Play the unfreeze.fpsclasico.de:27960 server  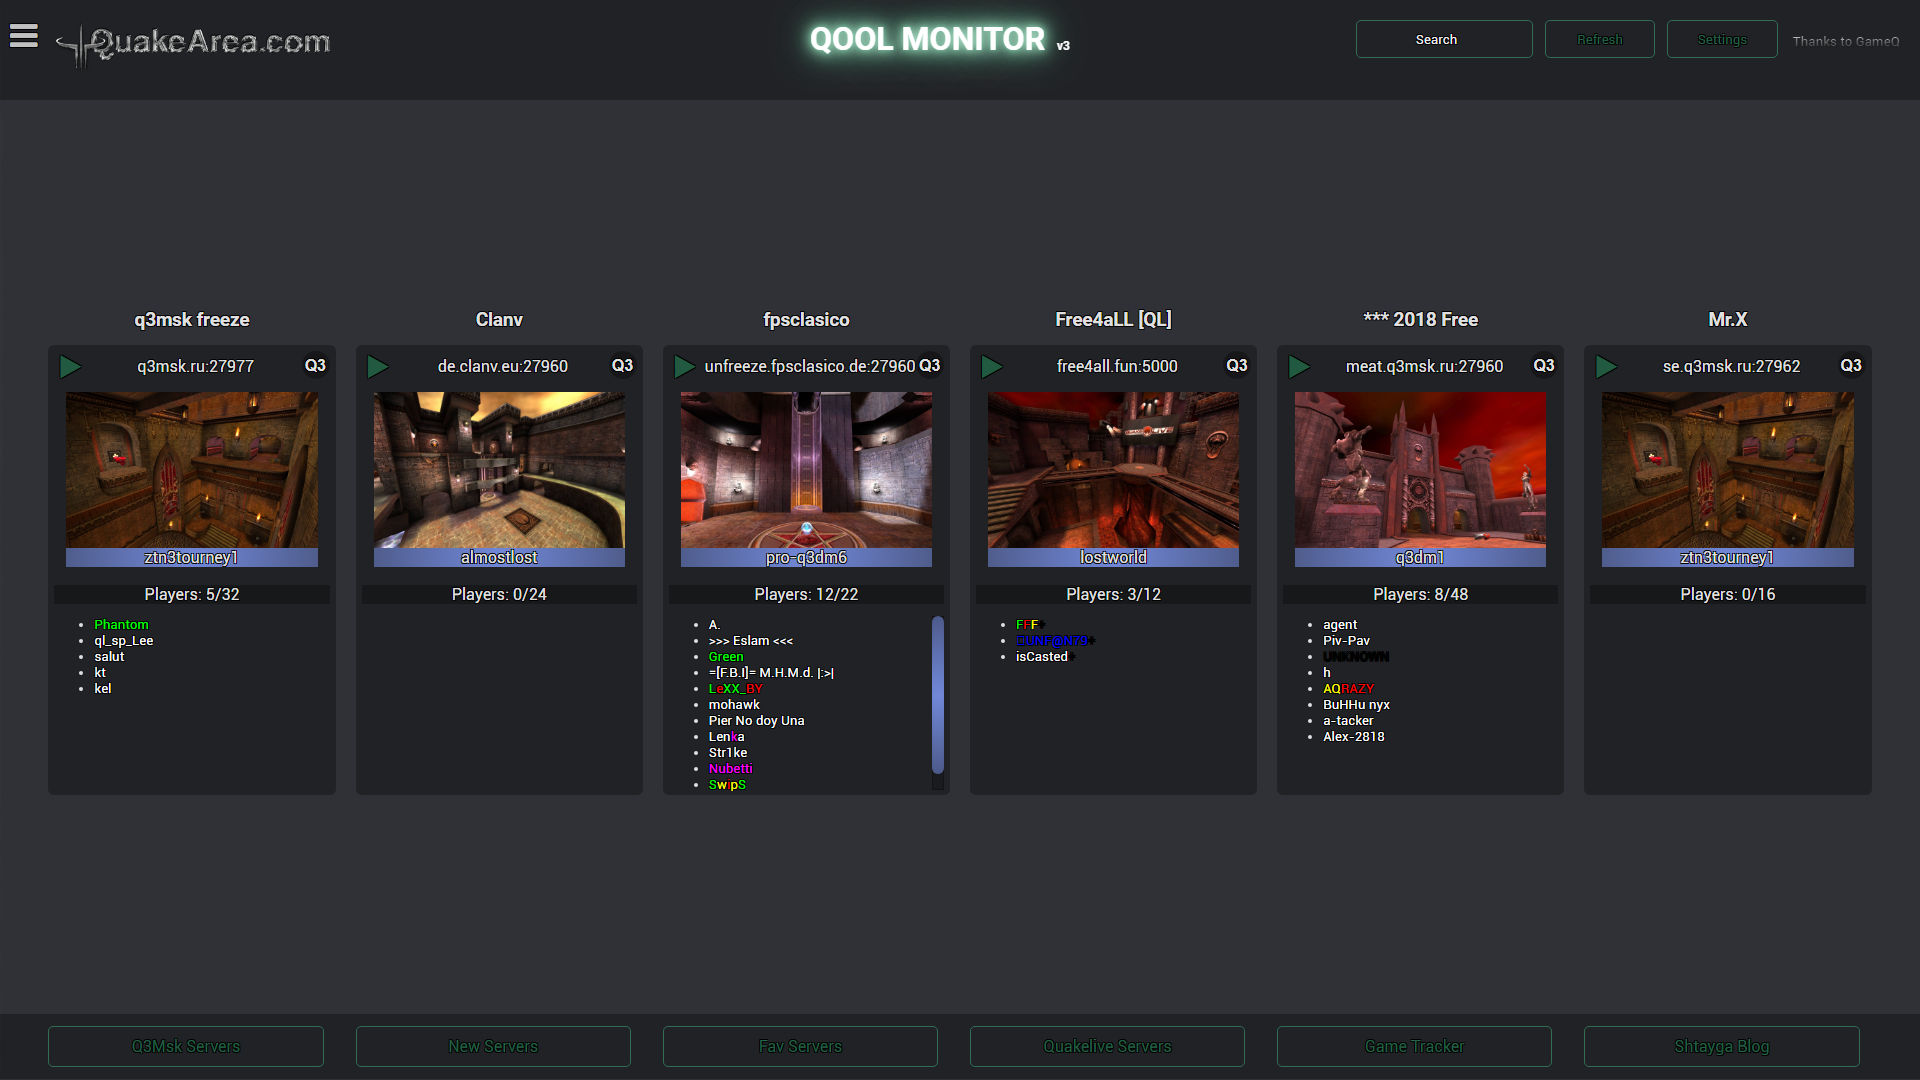[684, 367]
